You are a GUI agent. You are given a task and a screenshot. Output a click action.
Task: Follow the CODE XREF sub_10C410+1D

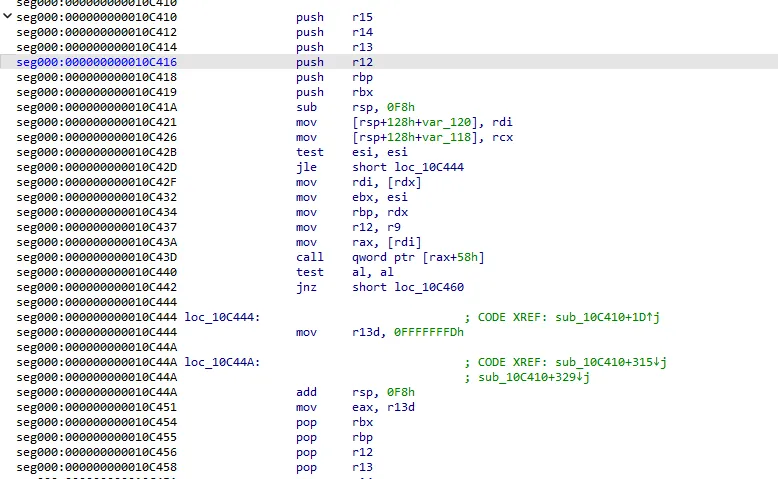pos(607,317)
